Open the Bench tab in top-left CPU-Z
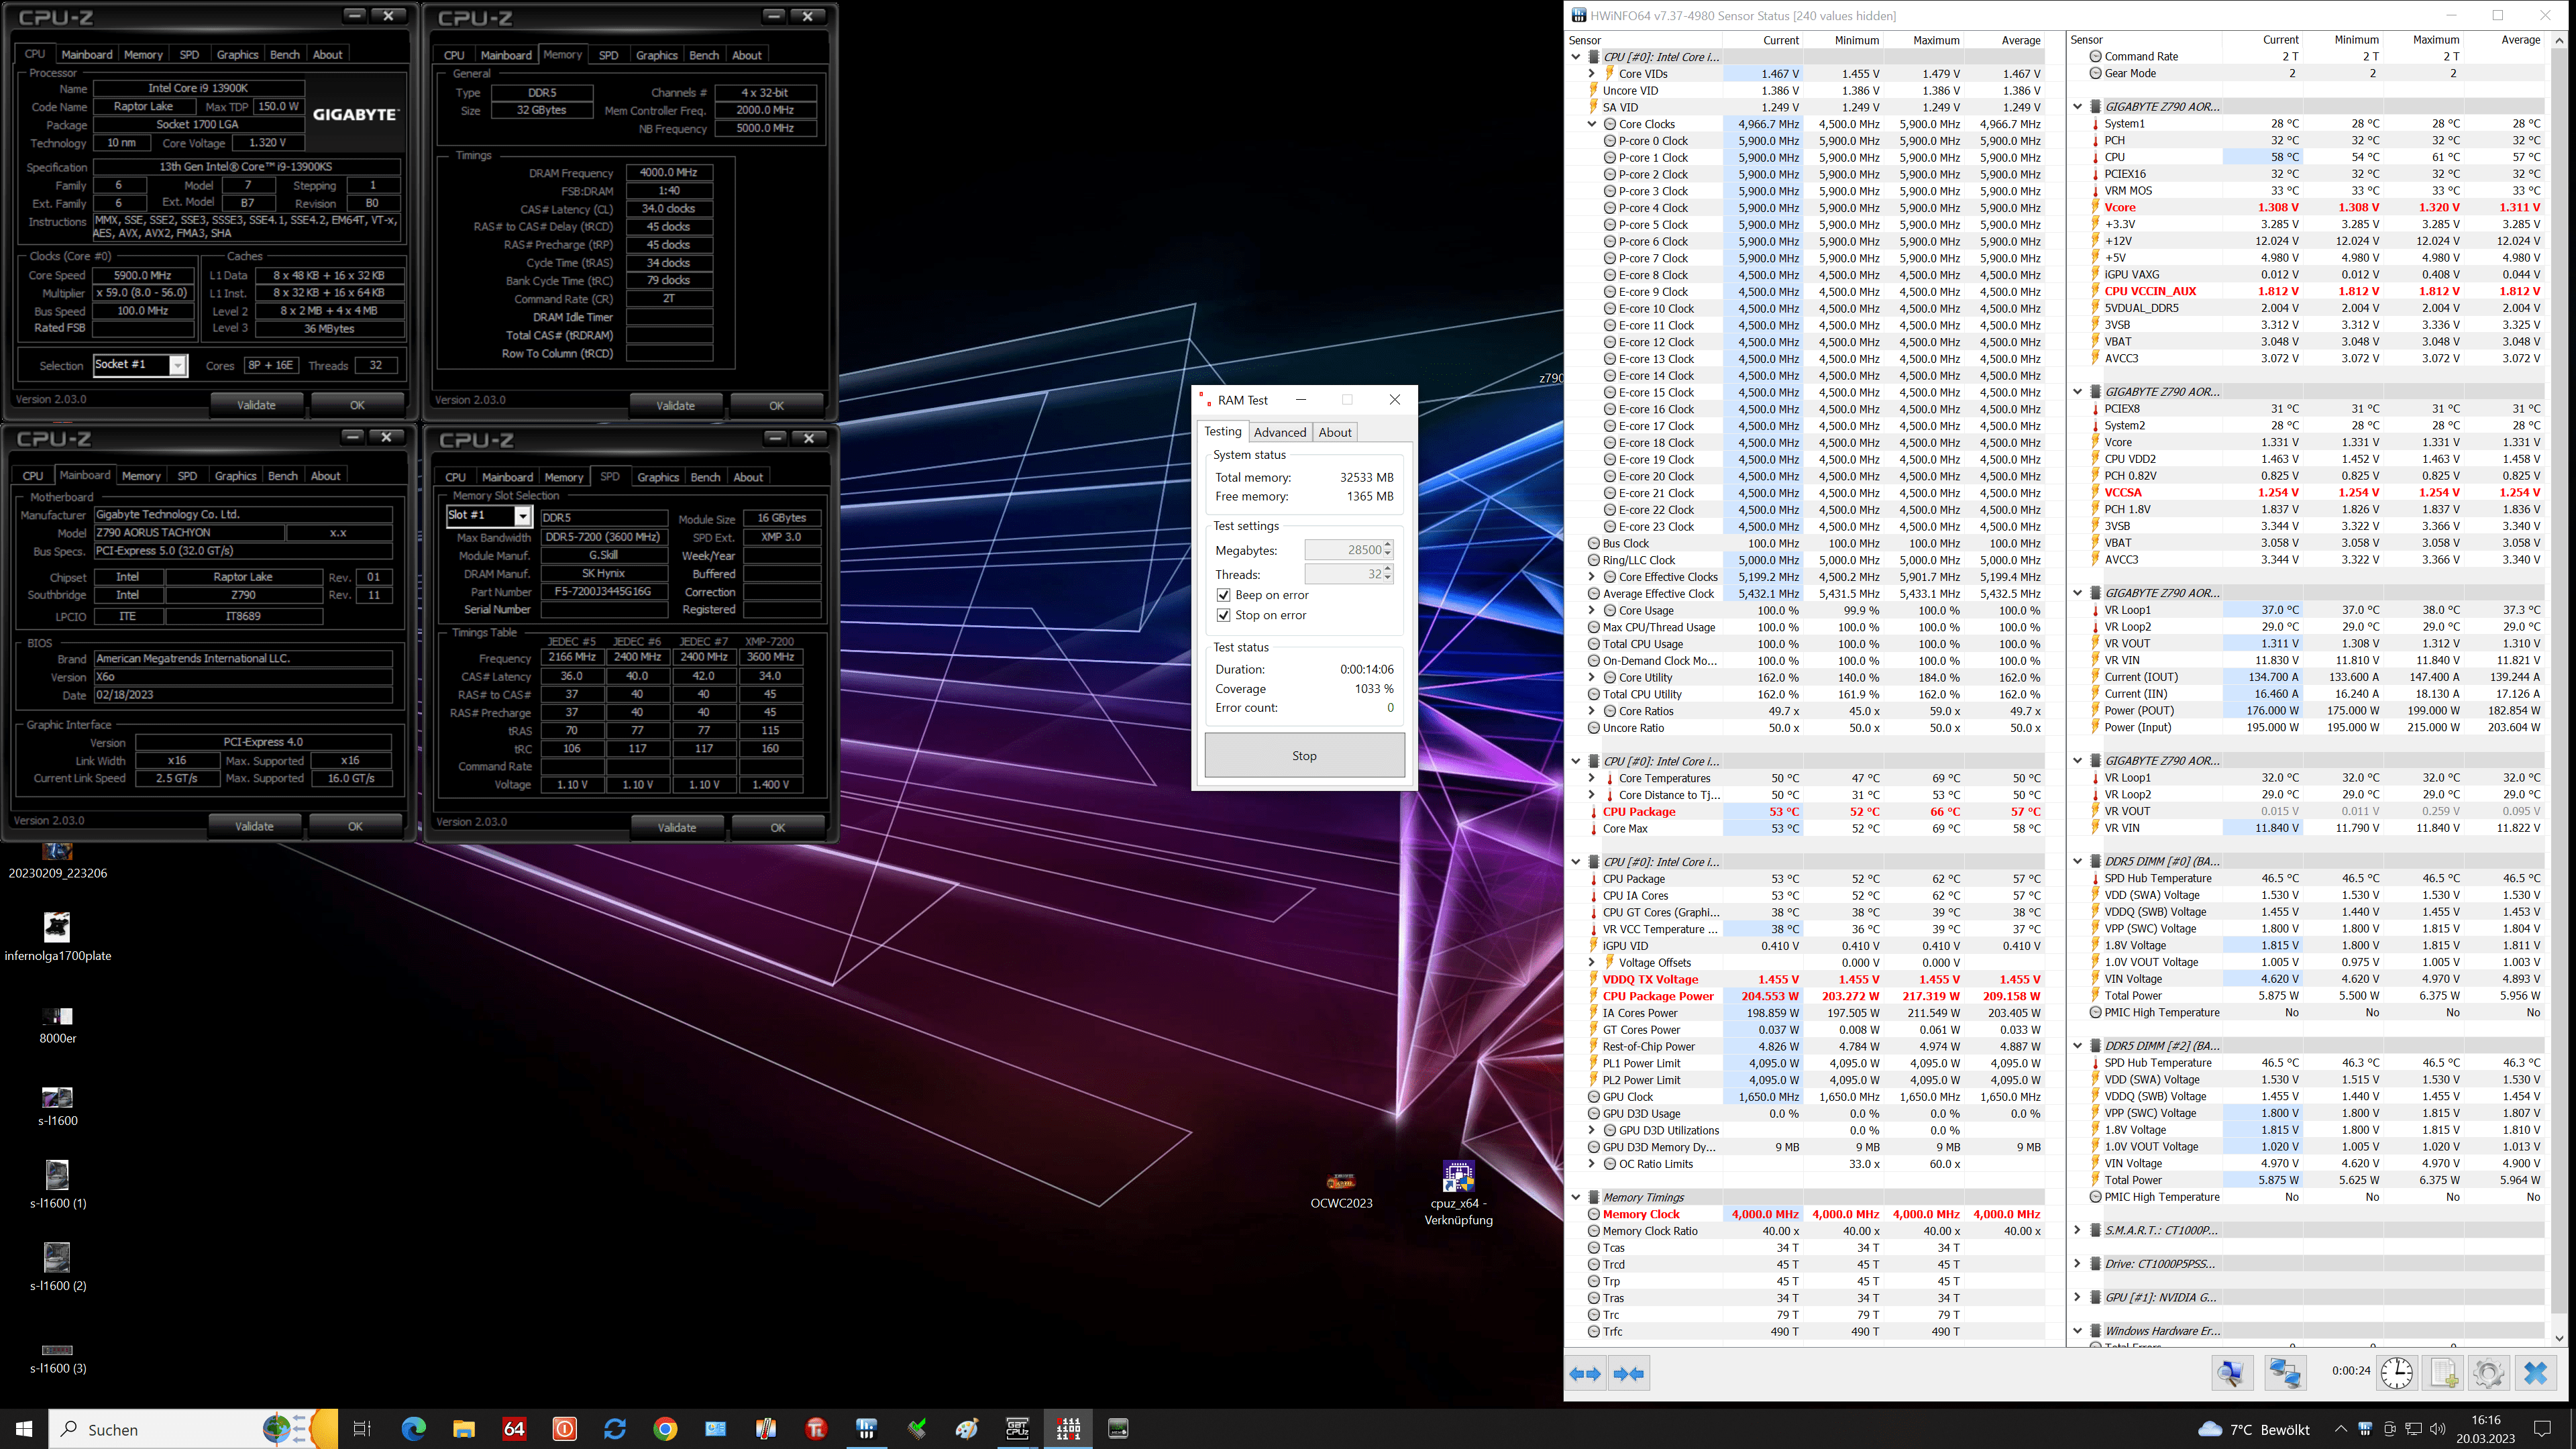 coord(284,55)
